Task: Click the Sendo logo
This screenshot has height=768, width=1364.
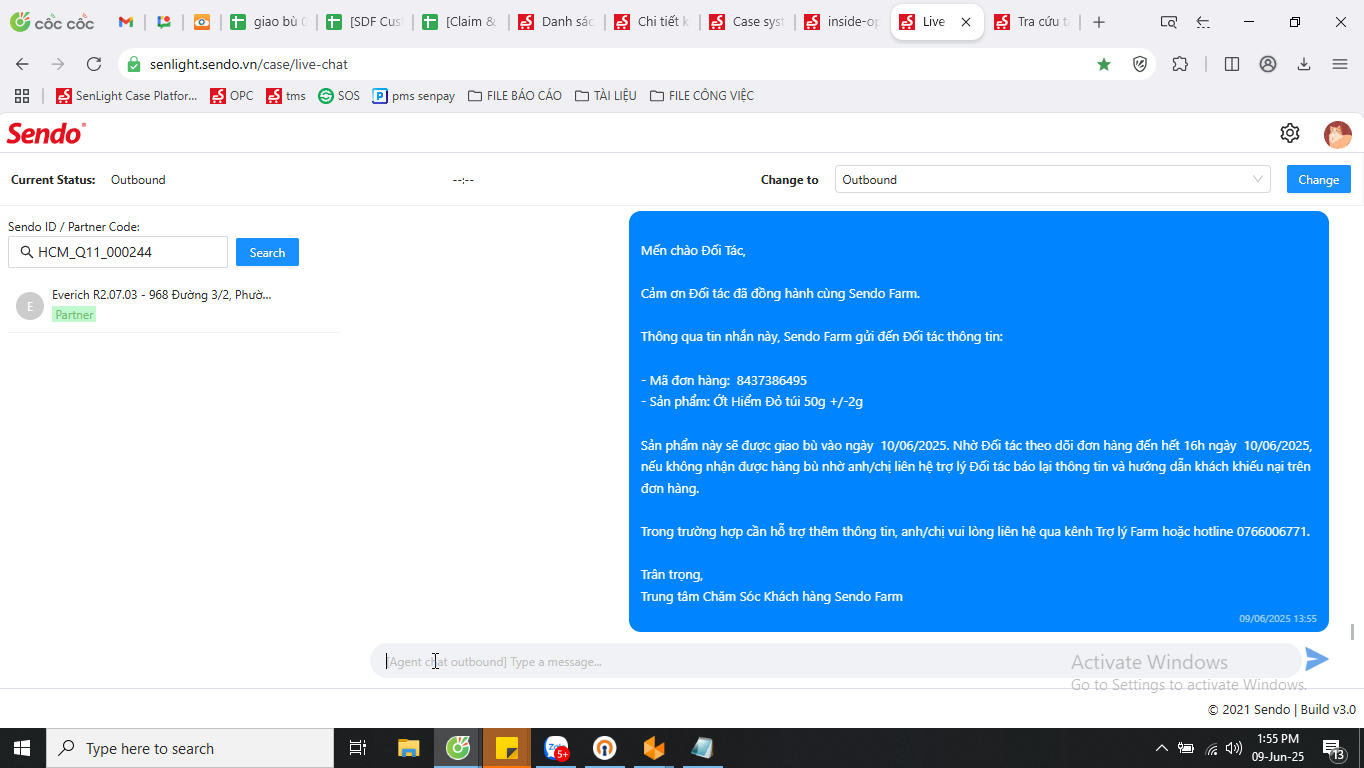Action: coord(46,133)
